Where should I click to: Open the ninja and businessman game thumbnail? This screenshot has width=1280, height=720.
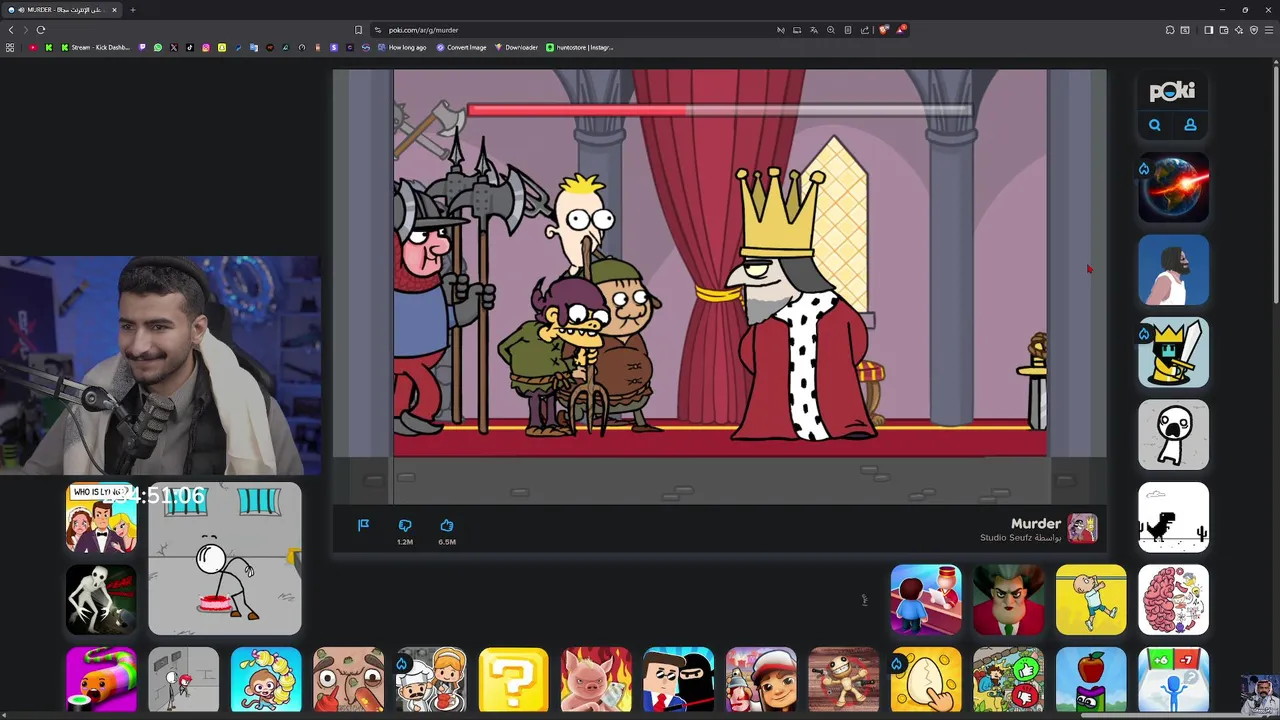click(678, 680)
